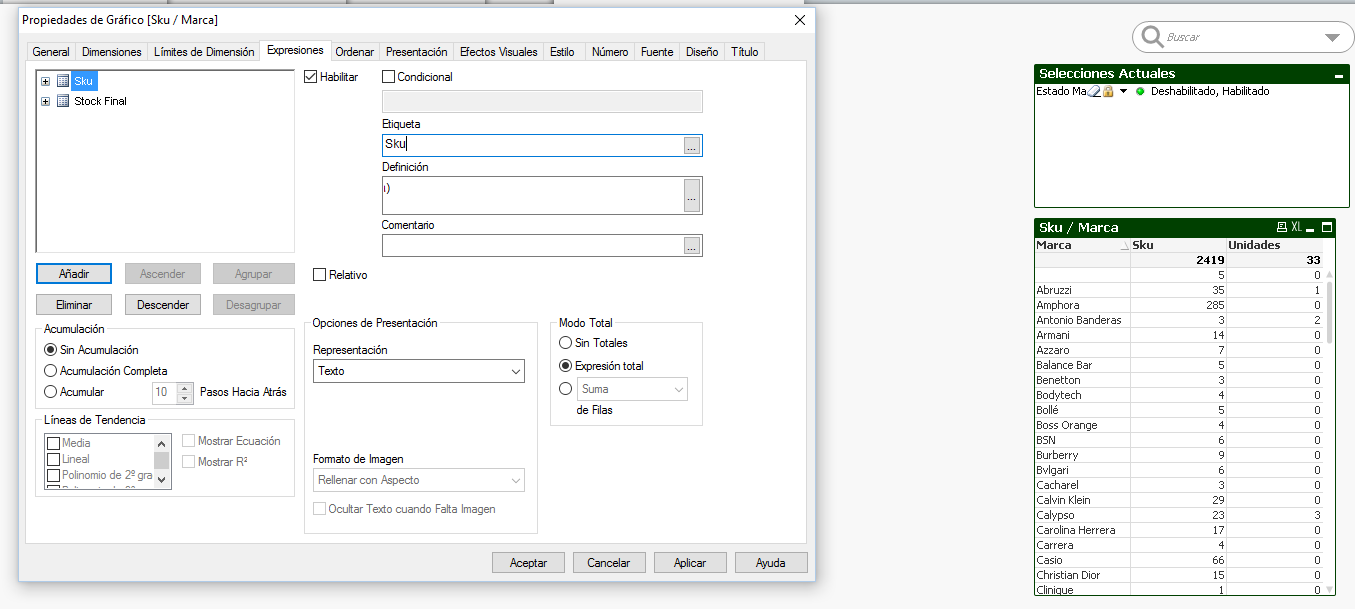Screen dimensions: 1355x609
Task: Click the Aplicar button
Action: point(690,563)
